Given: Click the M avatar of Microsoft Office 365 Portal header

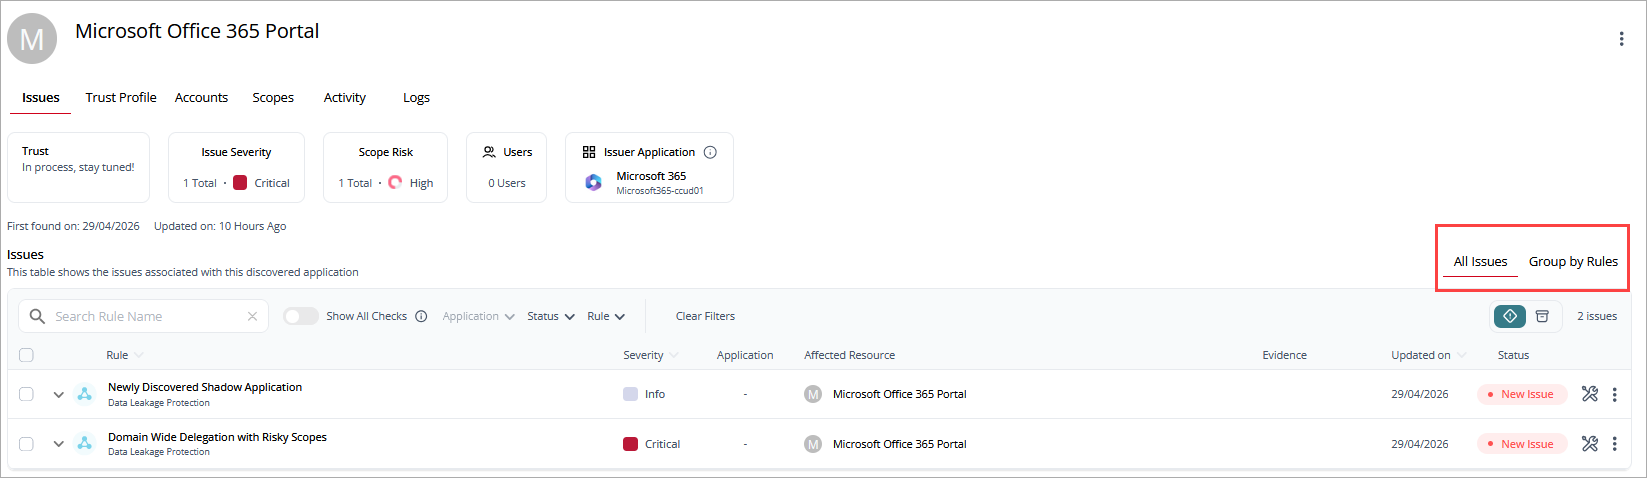Looking at the screenshot, I should coord(32,39).
